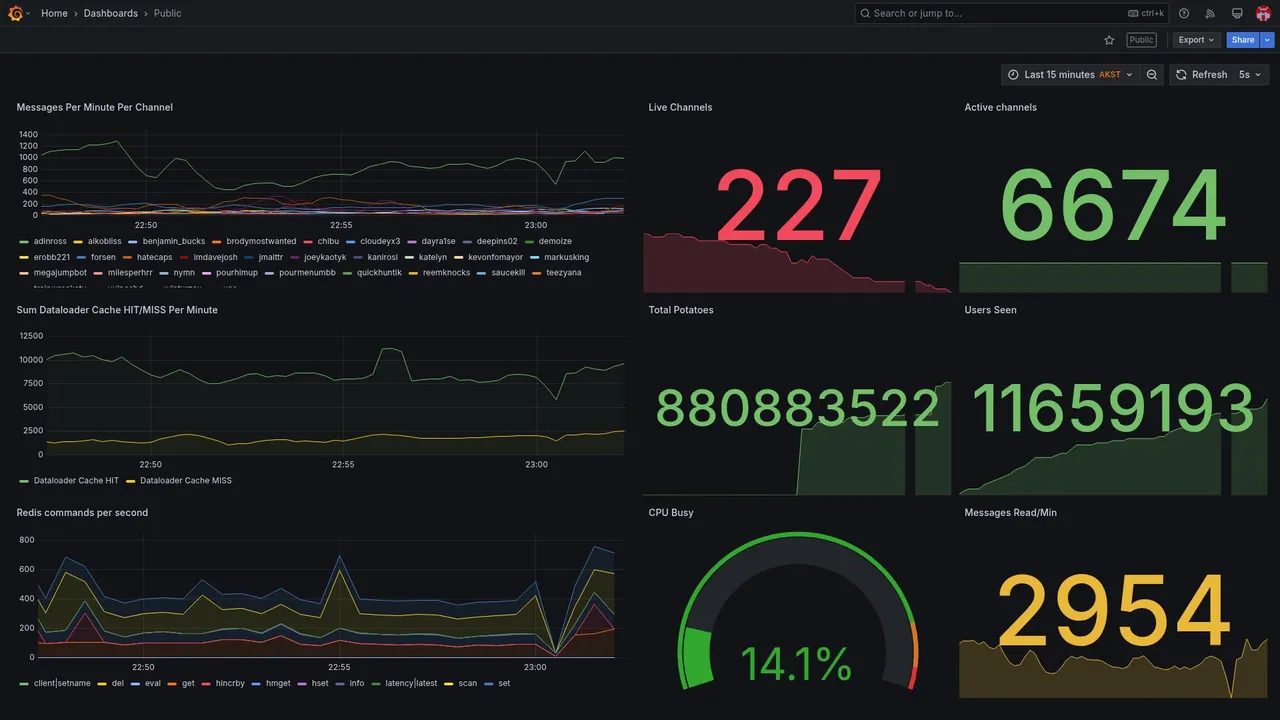The height and width of the screenshot is (720, 1280).
Task: Open the user profile avatar
Action: (1263, 13)
